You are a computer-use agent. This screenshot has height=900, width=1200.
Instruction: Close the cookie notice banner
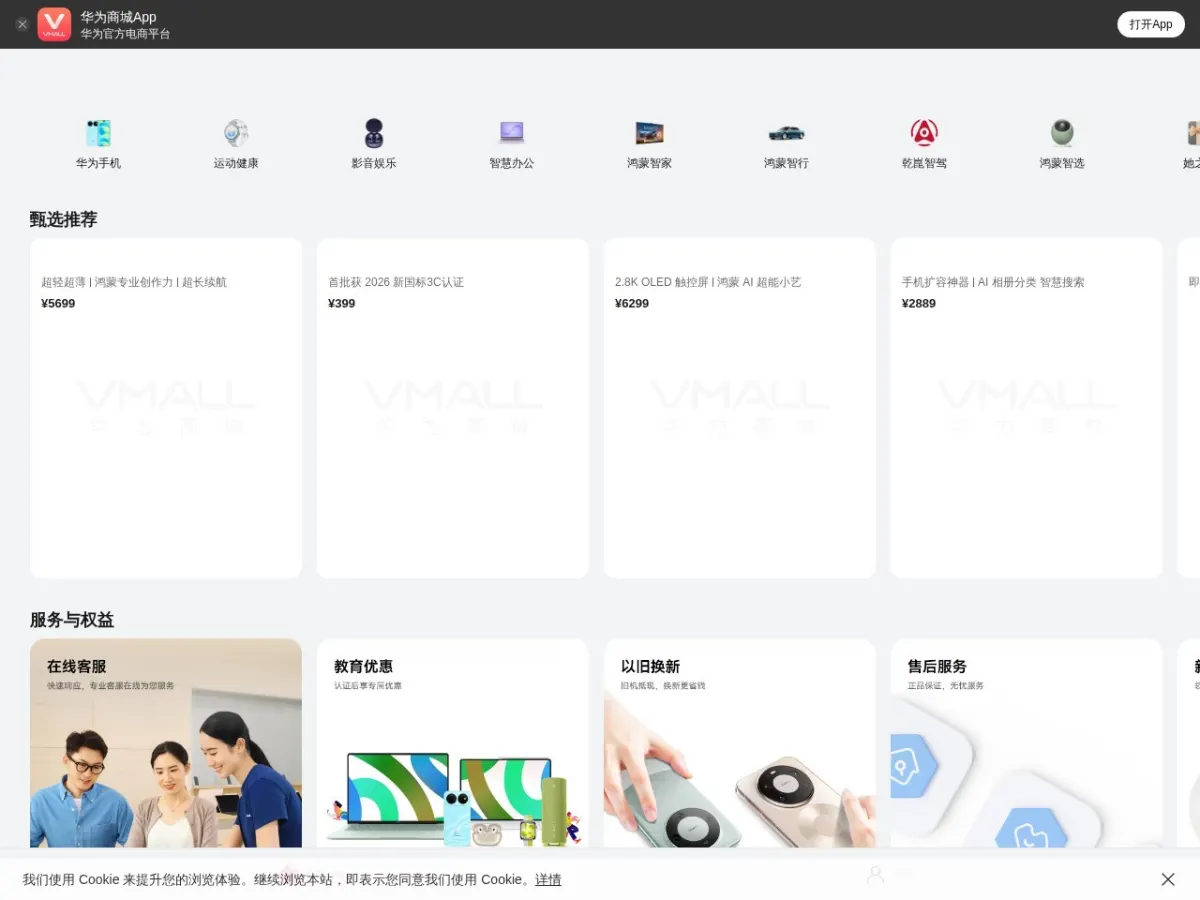point(1168,879)
